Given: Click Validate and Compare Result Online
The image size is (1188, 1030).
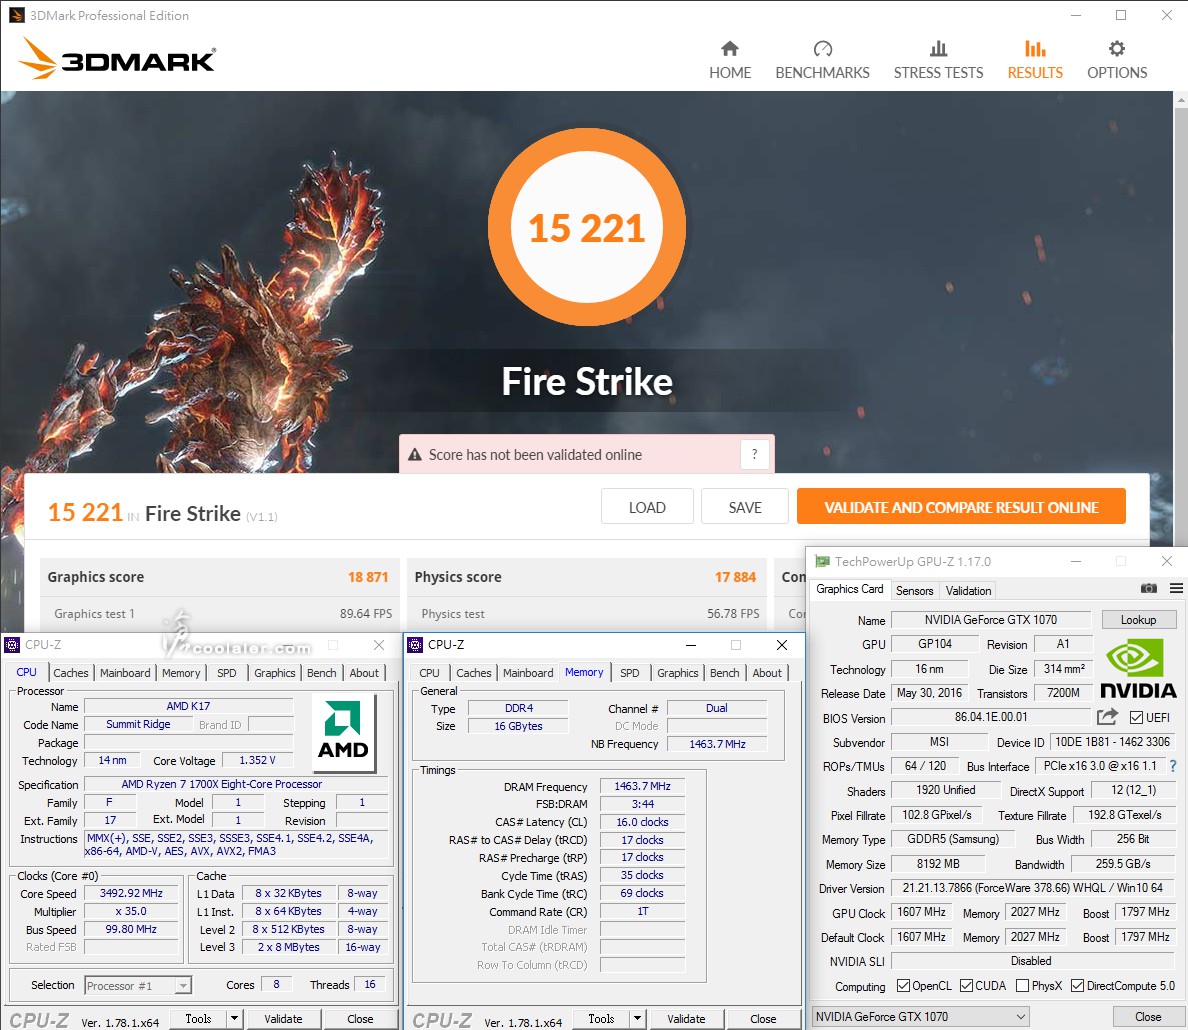Looking at the screenshot, I should click(x=961, y=507).
